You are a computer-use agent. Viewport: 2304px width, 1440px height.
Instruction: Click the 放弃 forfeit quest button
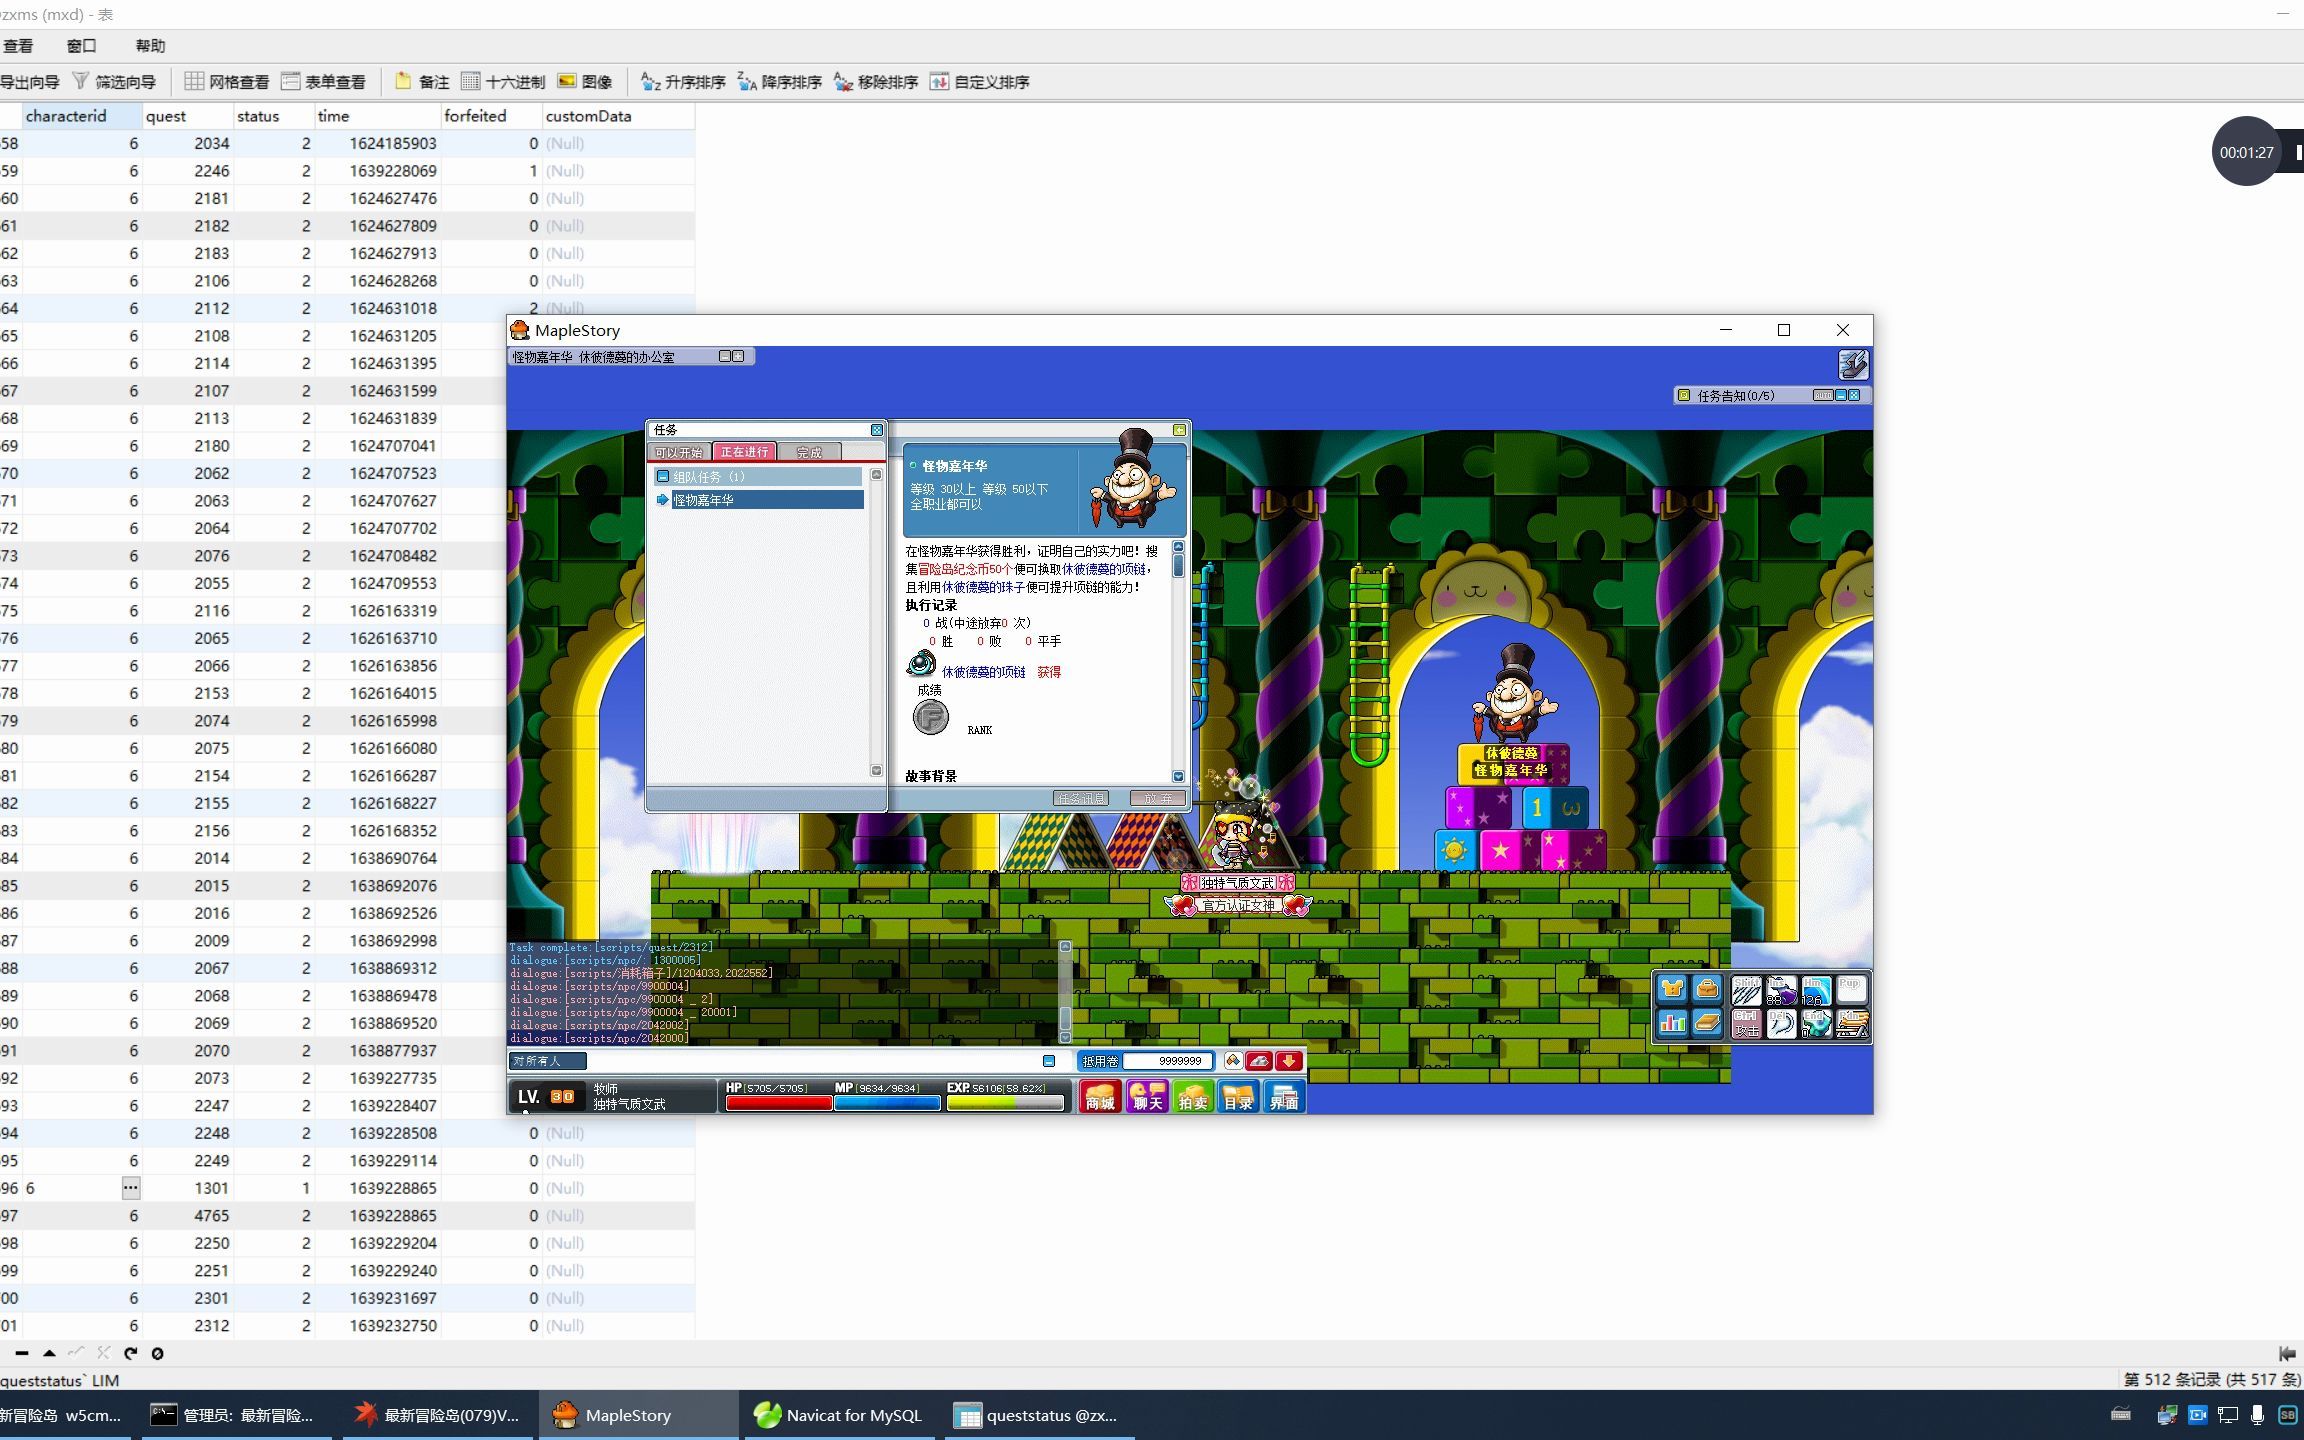point(1157,798)
